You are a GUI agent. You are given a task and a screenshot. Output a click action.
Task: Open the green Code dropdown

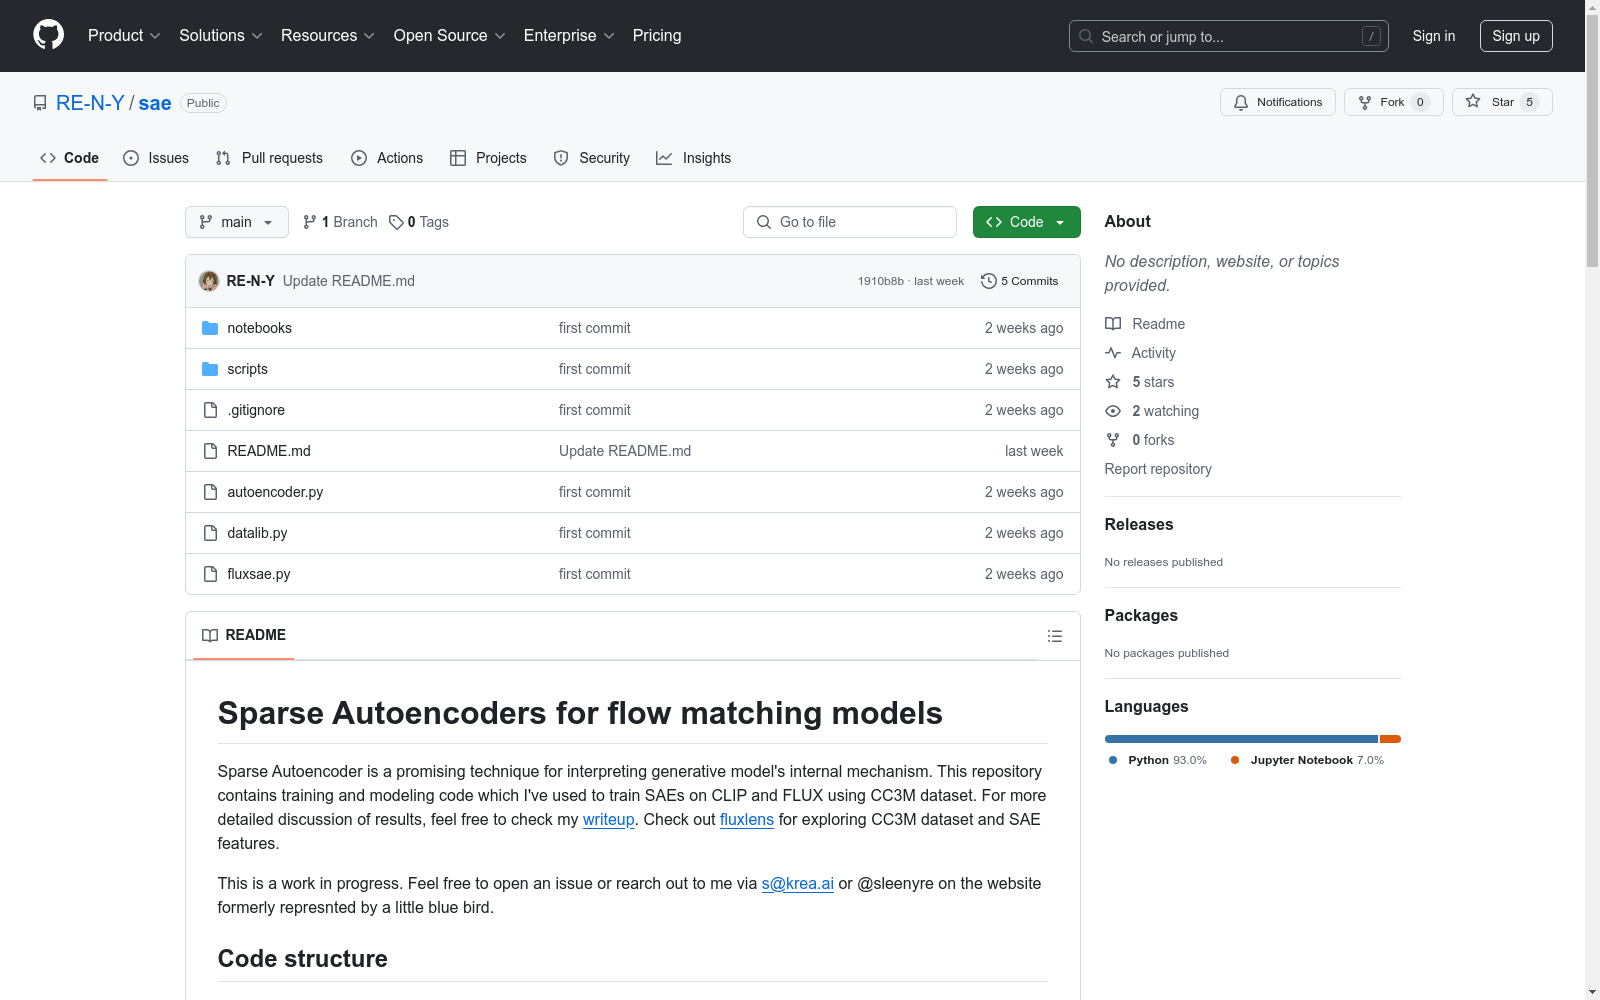pyautogui.click(x=1026, y=222)
